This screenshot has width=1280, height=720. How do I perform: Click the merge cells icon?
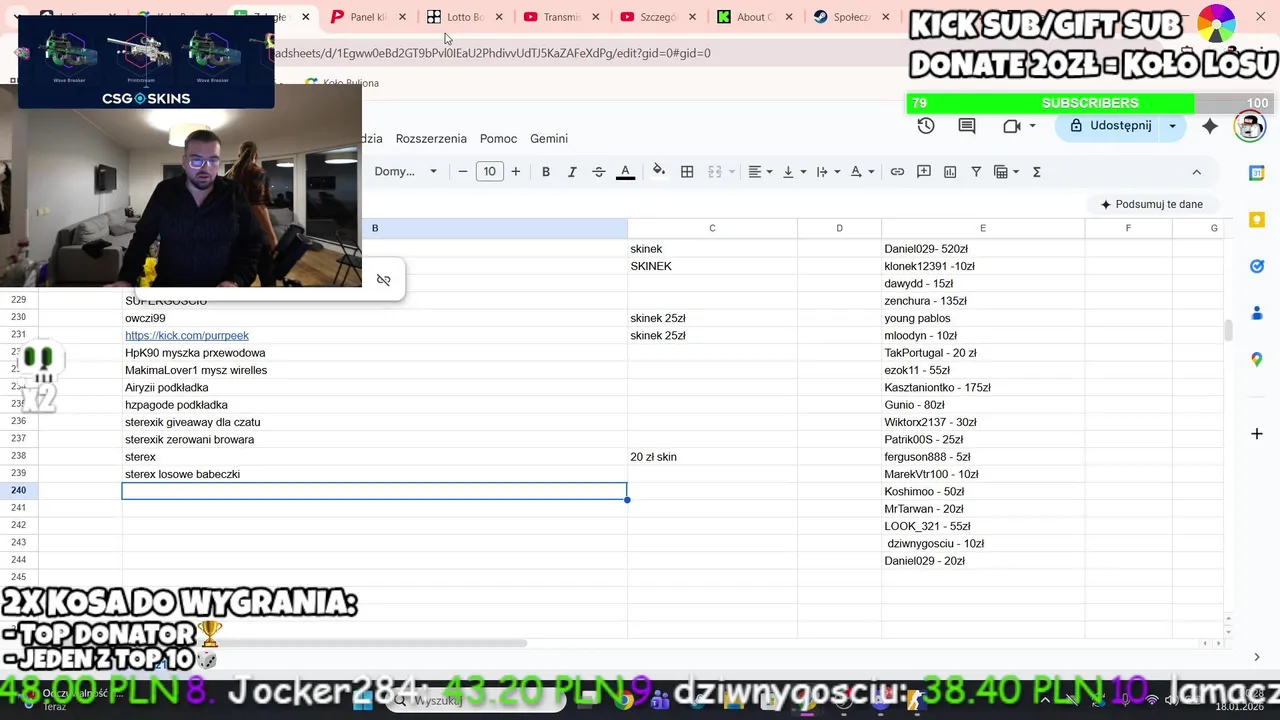pyautogui.click(x=715, y=172)
